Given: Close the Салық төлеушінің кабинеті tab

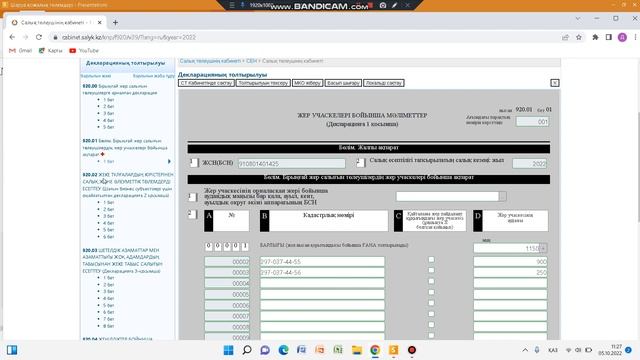Looking at the screenshot, I should pos(100,22).
